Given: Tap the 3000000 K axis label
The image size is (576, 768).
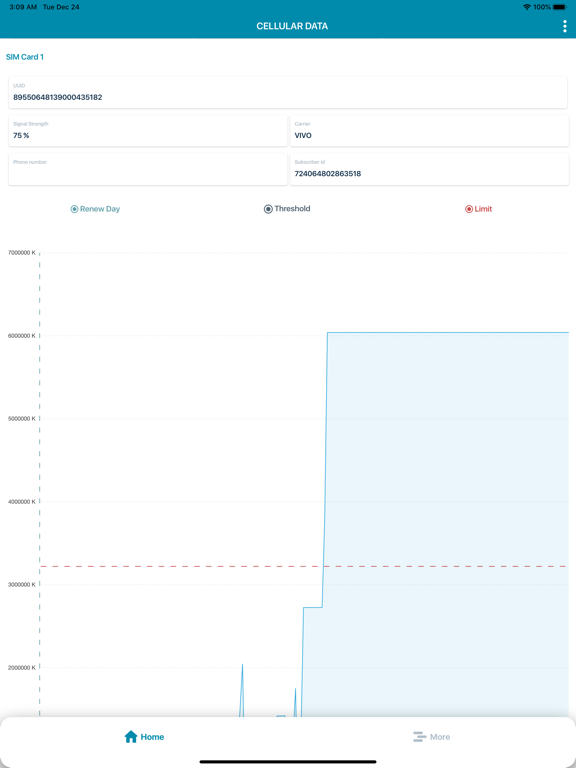Looking at the screenshot, I should tap(22, 584).
